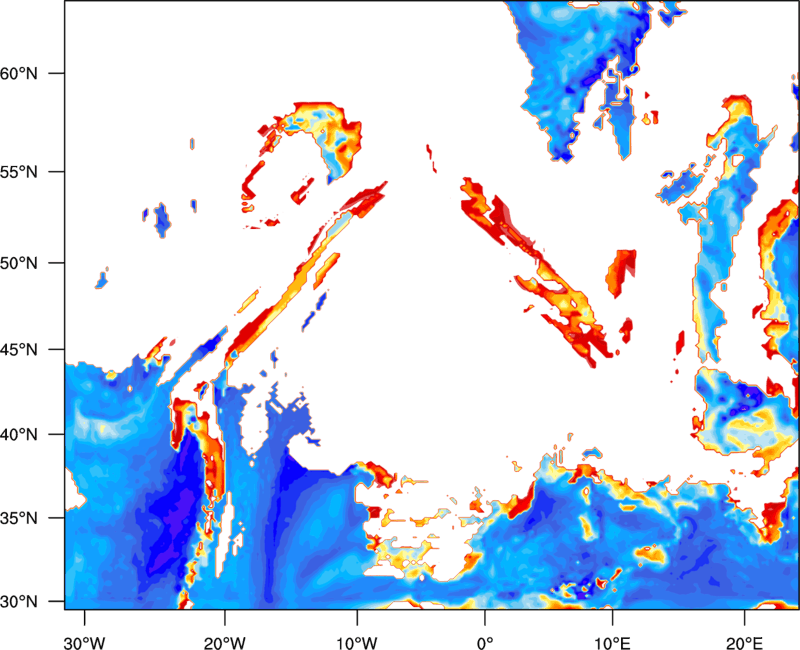Click the 20°E longitude label

[x=744, y=642]
